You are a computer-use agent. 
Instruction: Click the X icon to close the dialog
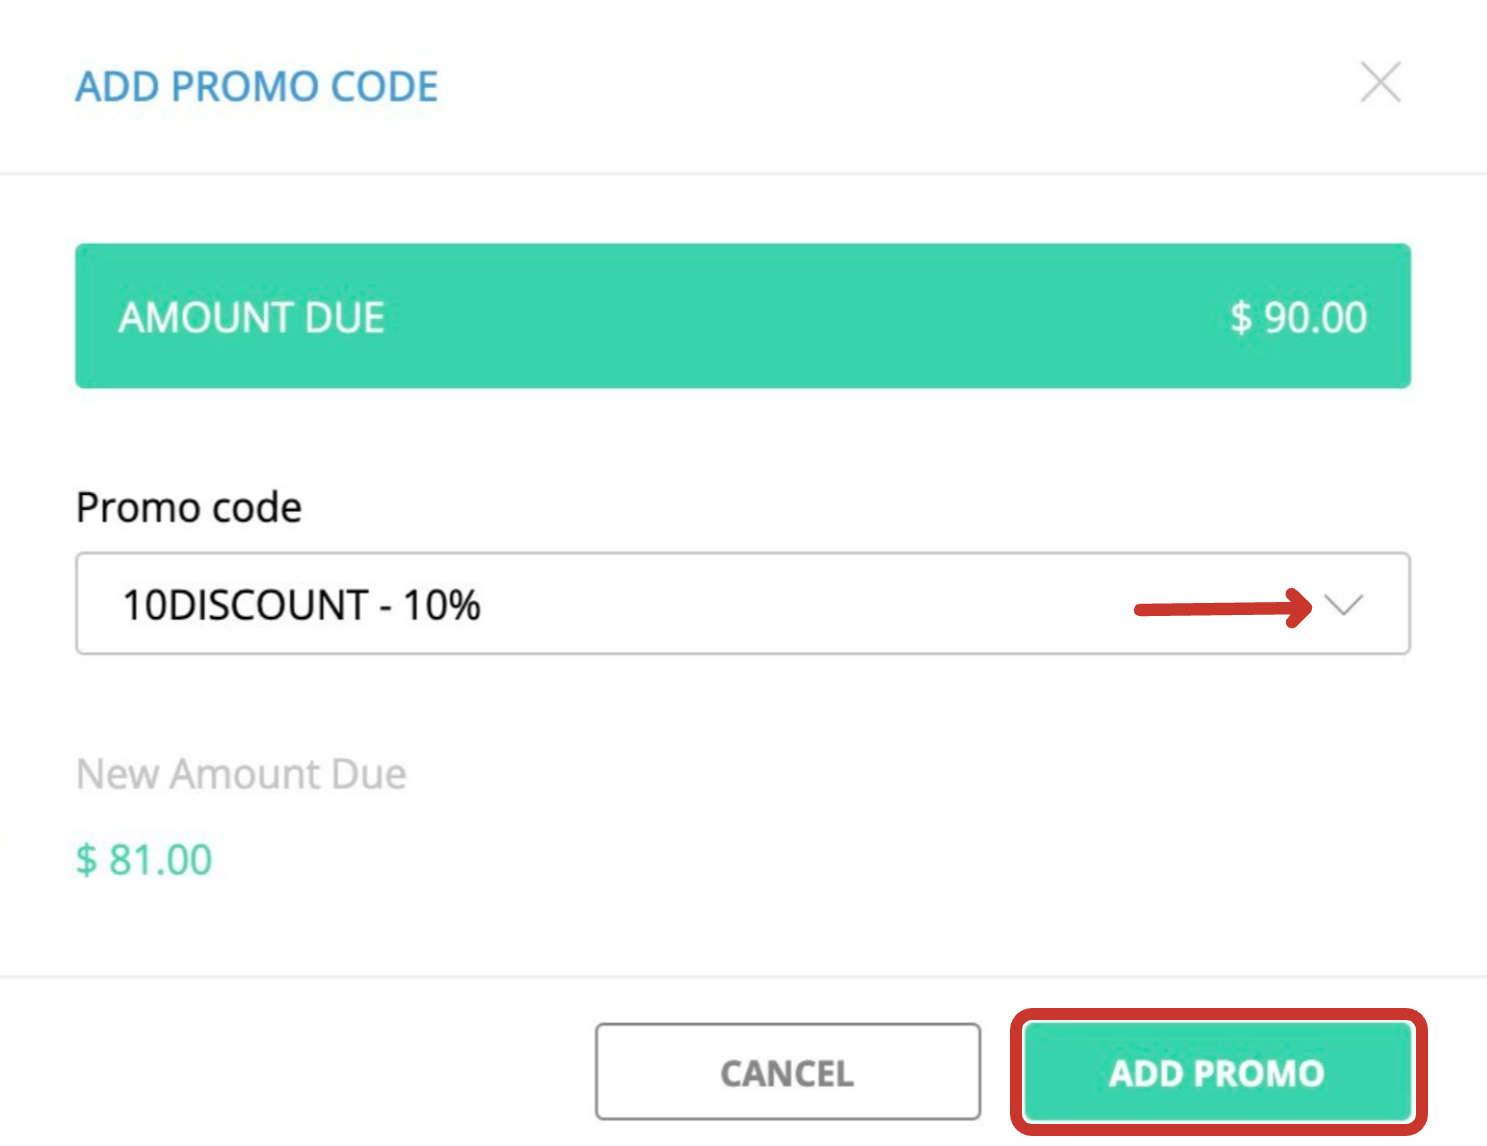point(1381,84)
